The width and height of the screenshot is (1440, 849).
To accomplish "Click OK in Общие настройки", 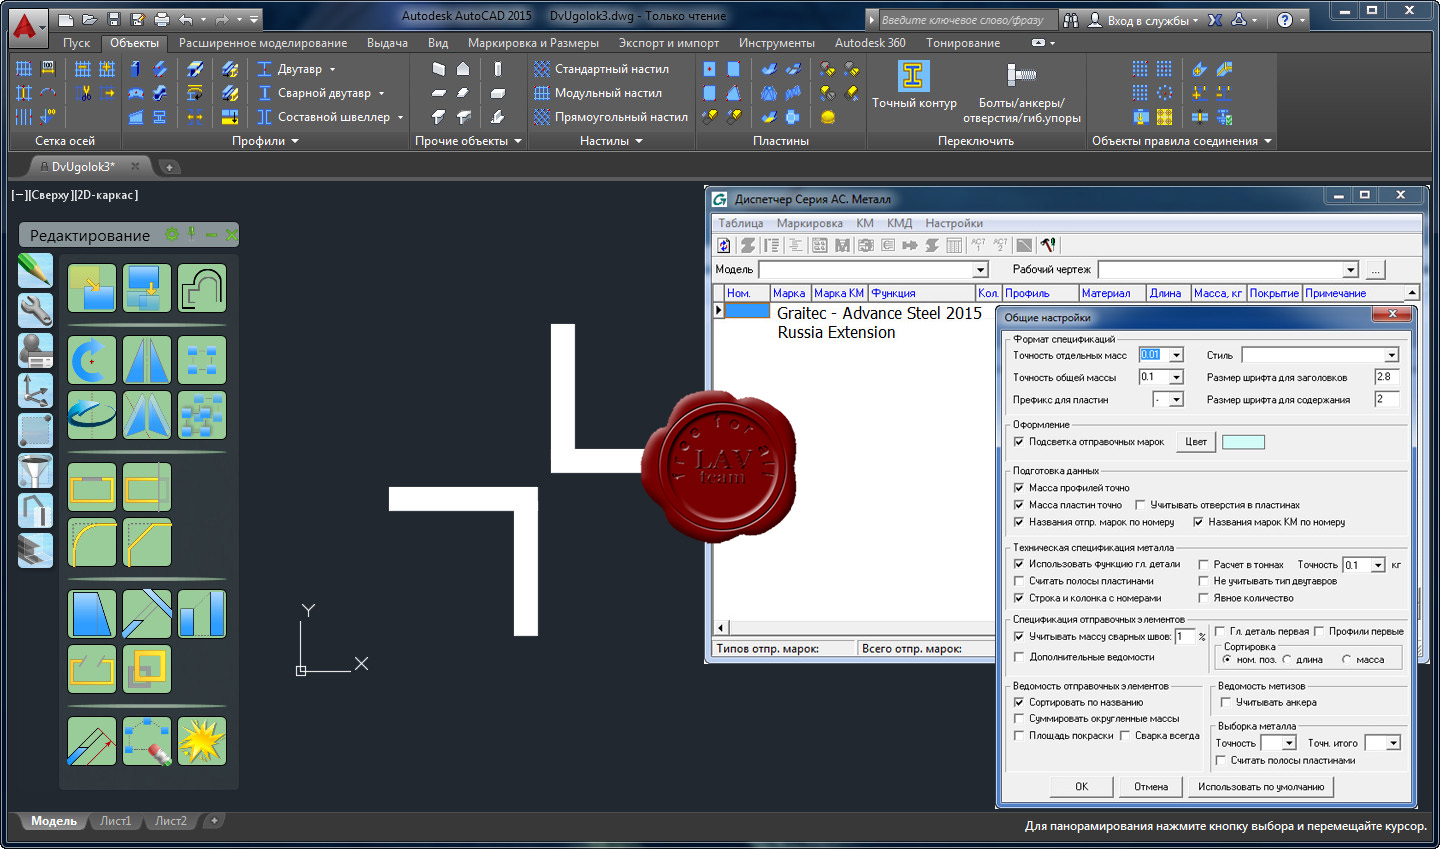I will [1081, 787].
